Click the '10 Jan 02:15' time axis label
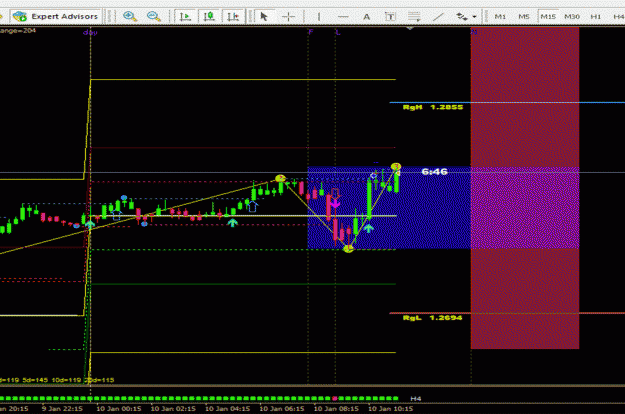 (173, 409)
